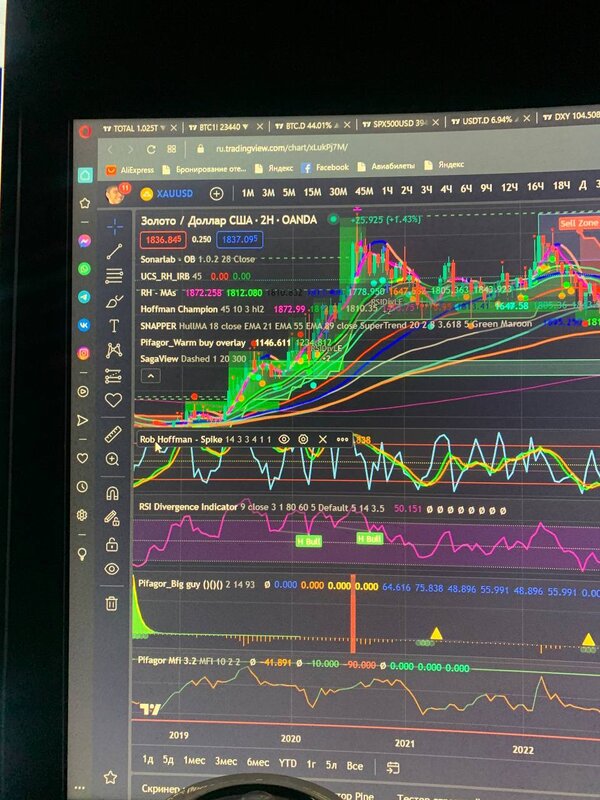Click the tradingview.com address bar
Image resolution: width=600 pixels, height=800 pixels.
click(282, 148)
